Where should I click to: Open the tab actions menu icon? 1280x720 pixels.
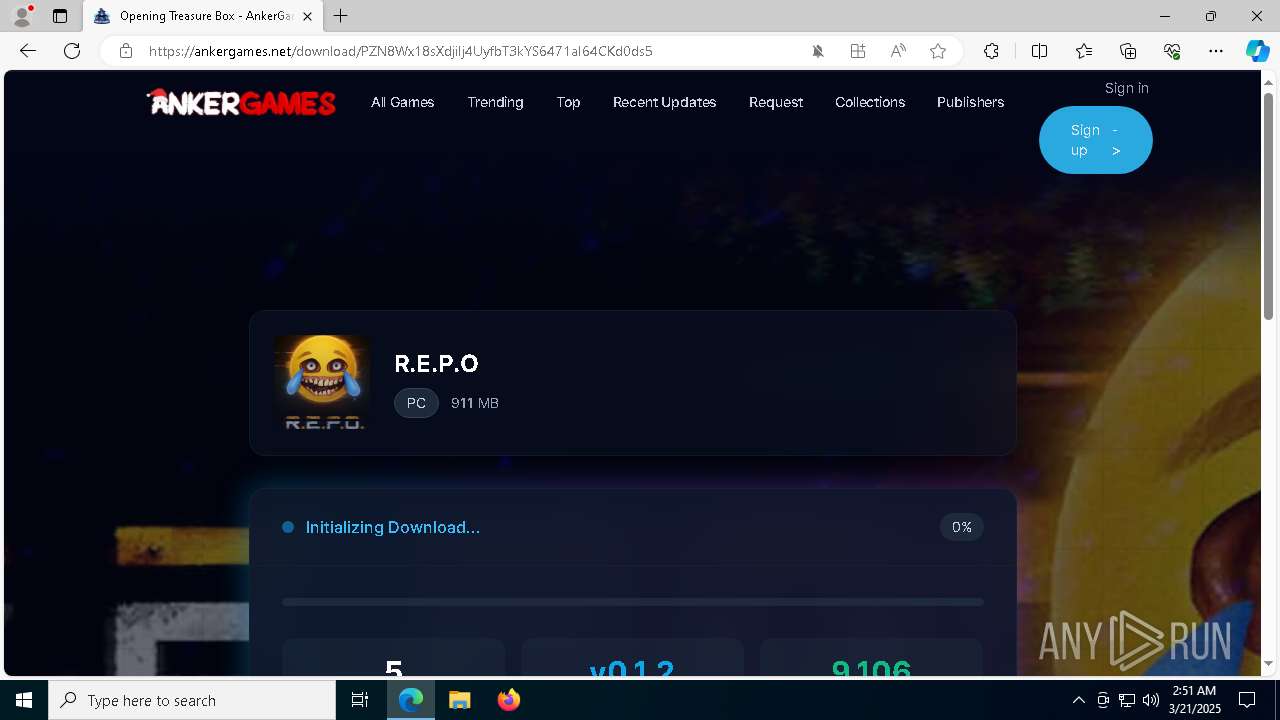(60, 16)
